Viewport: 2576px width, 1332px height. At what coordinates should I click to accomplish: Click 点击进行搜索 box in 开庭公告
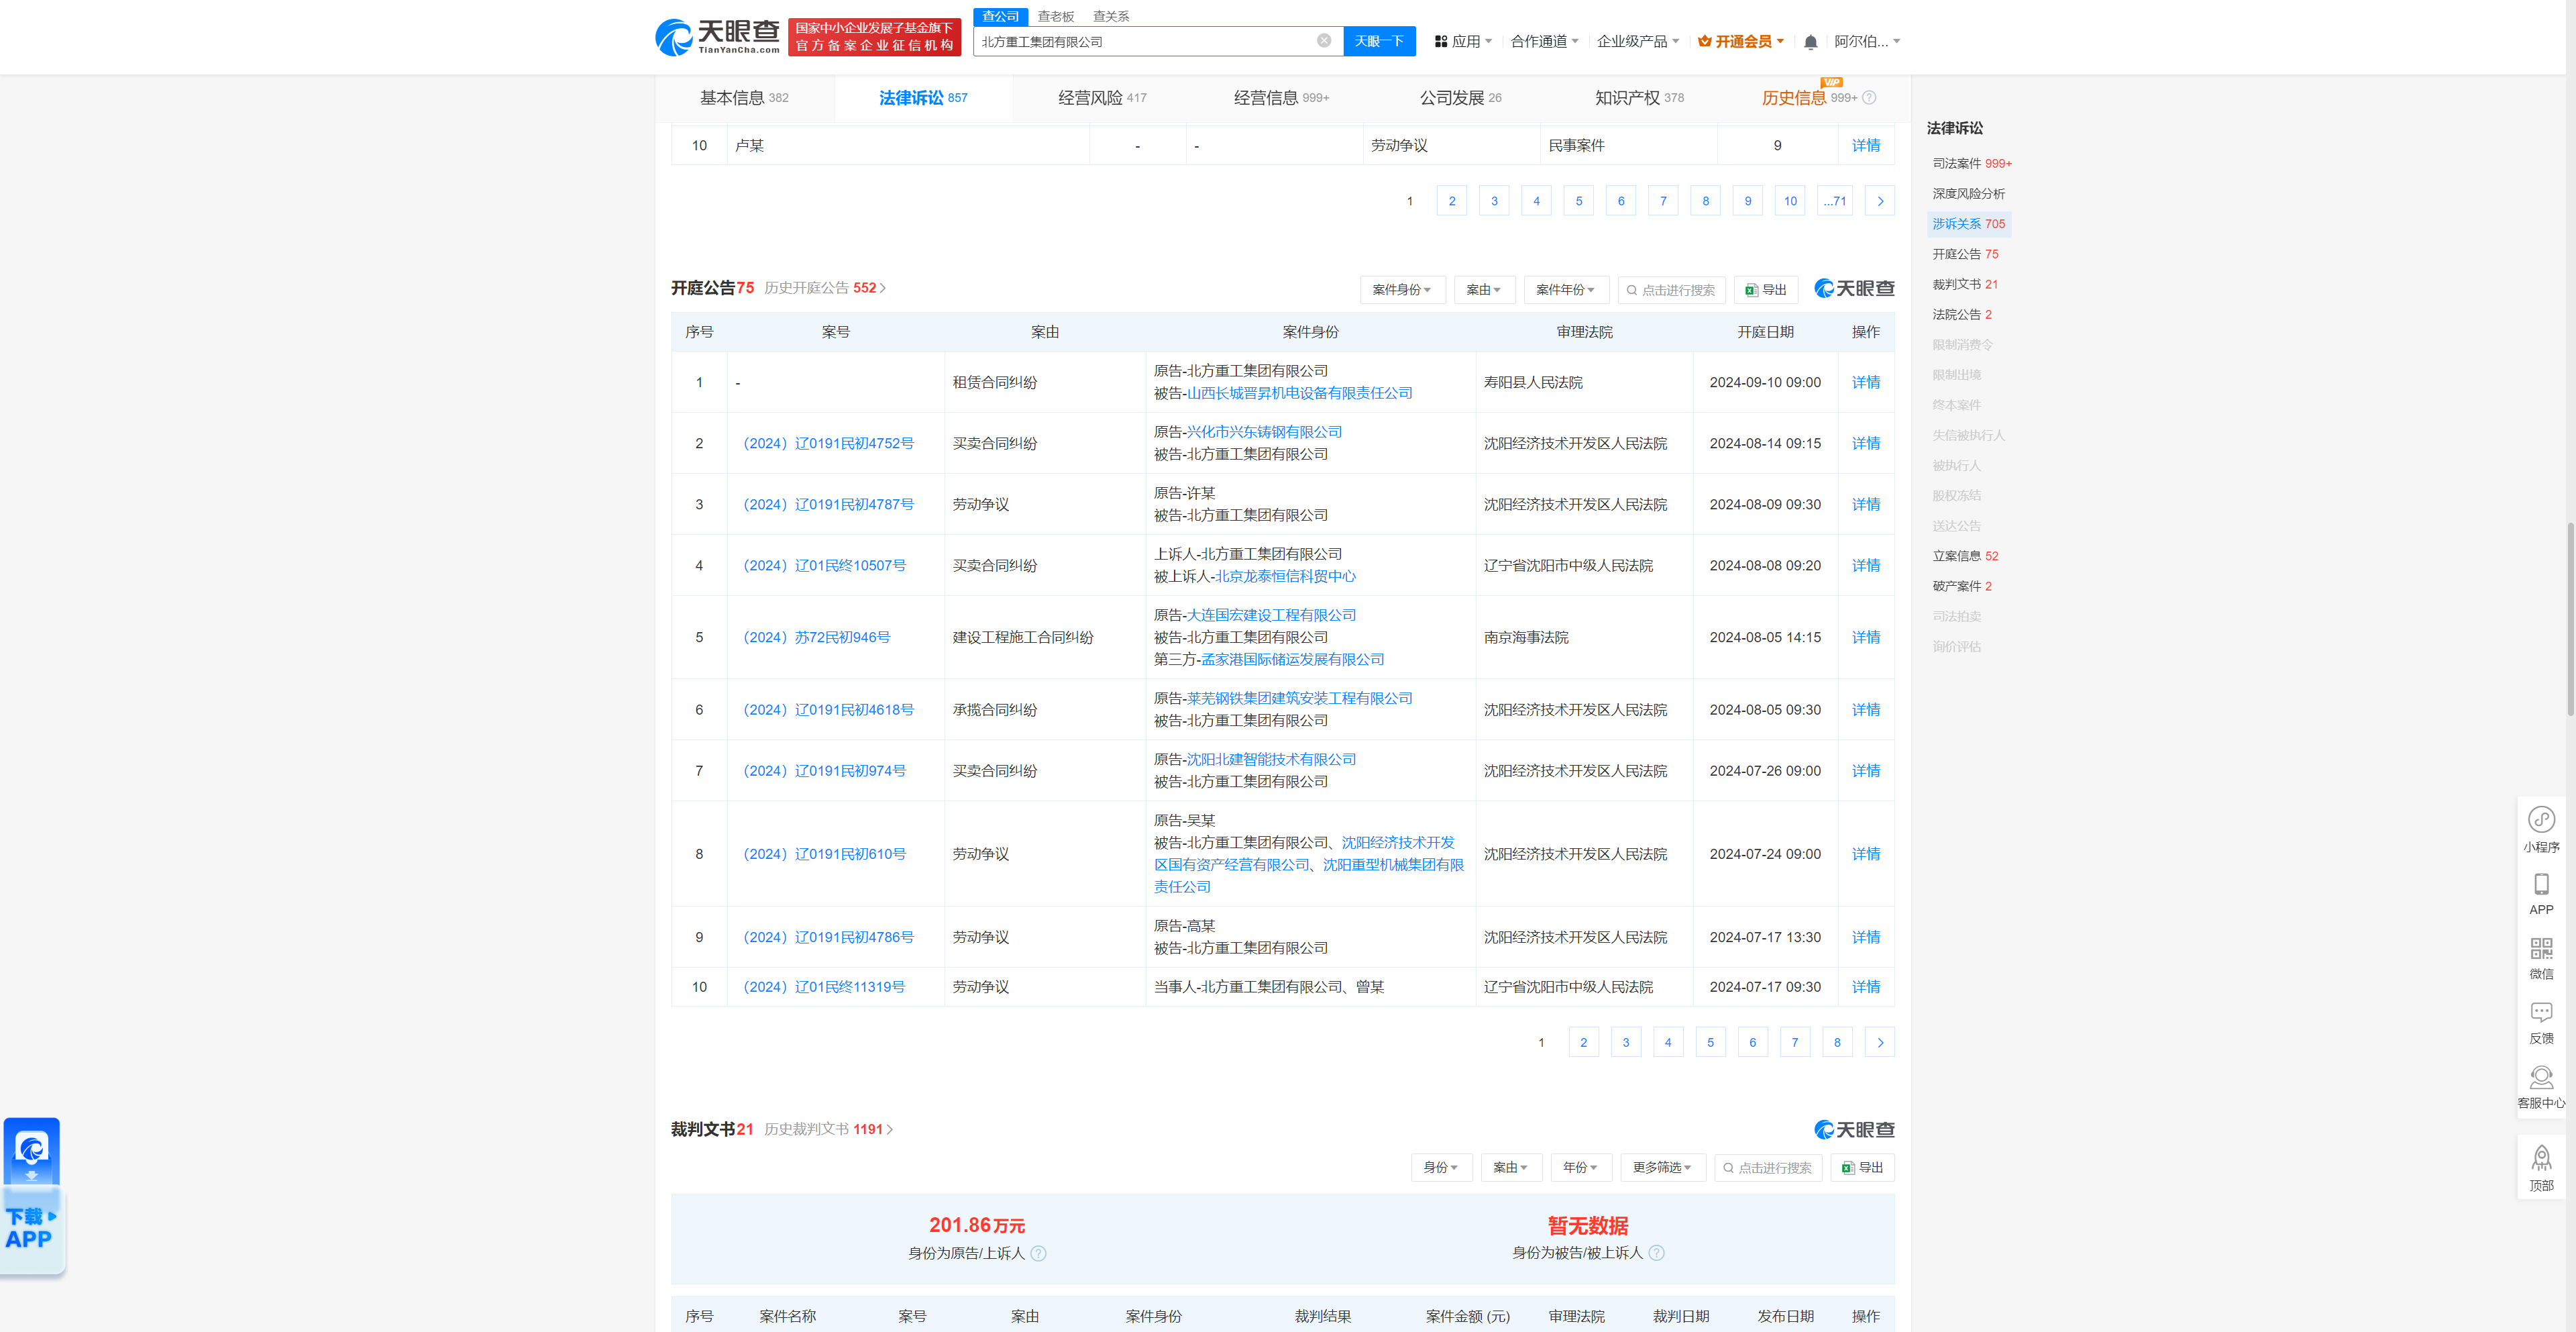coord(1671,290)
